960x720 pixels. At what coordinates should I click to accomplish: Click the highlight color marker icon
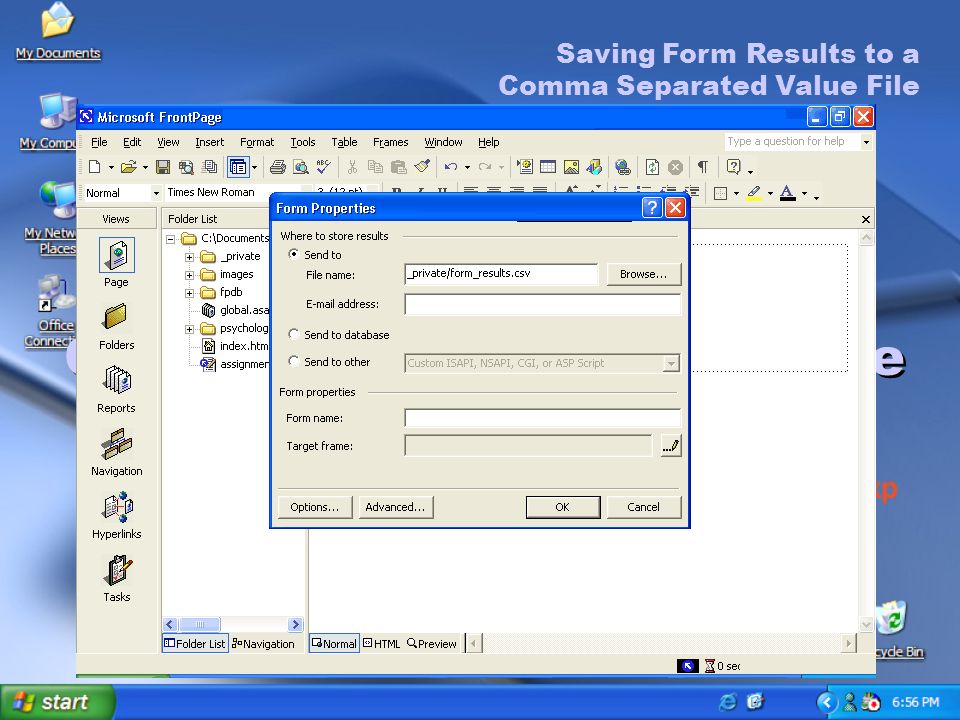click(x=754, y=193)
